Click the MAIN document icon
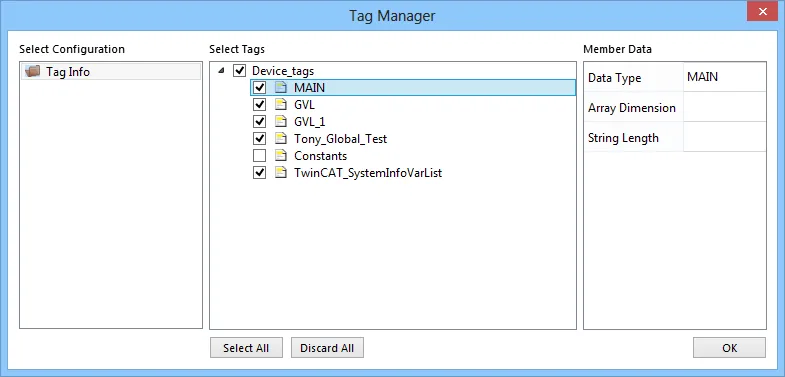The height and width of the screenshot is (377, 785). pyautogui.click(x=281, y=88)
